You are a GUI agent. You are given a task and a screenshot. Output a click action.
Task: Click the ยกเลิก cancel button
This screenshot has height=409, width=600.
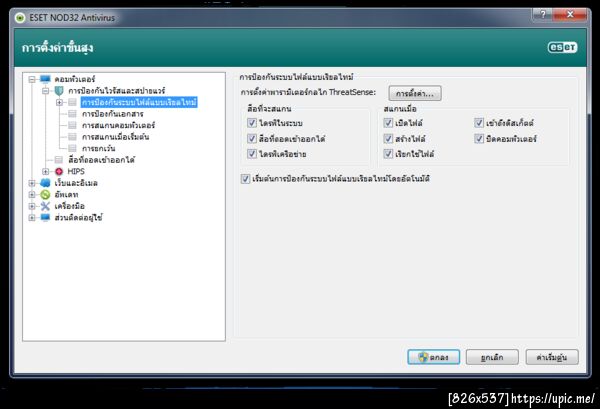click(492, 357)
